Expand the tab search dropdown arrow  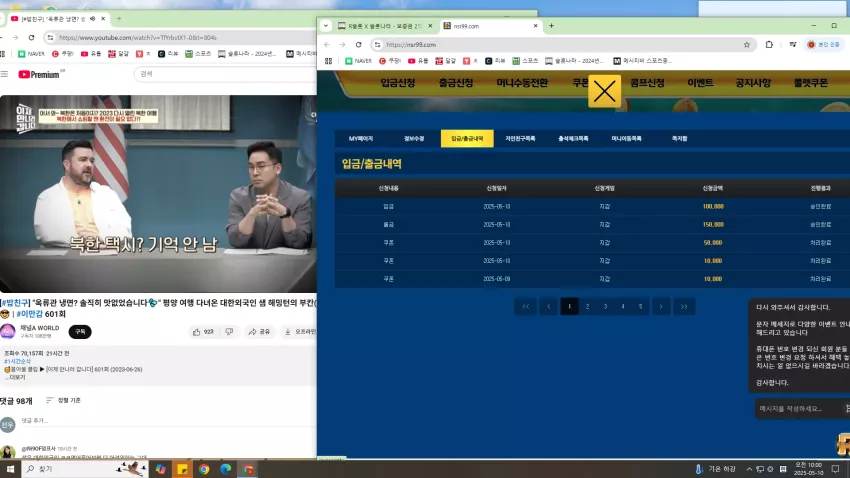coord(326,25)
